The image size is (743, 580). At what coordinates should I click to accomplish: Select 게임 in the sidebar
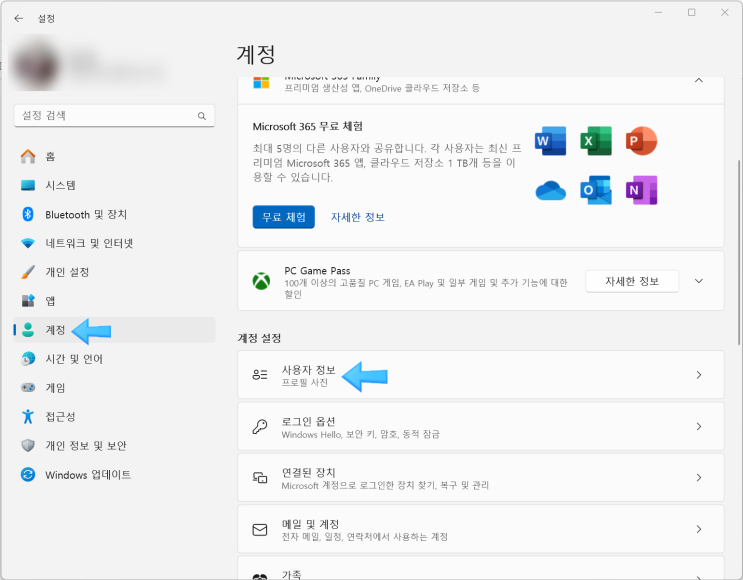tap(114, 388)
